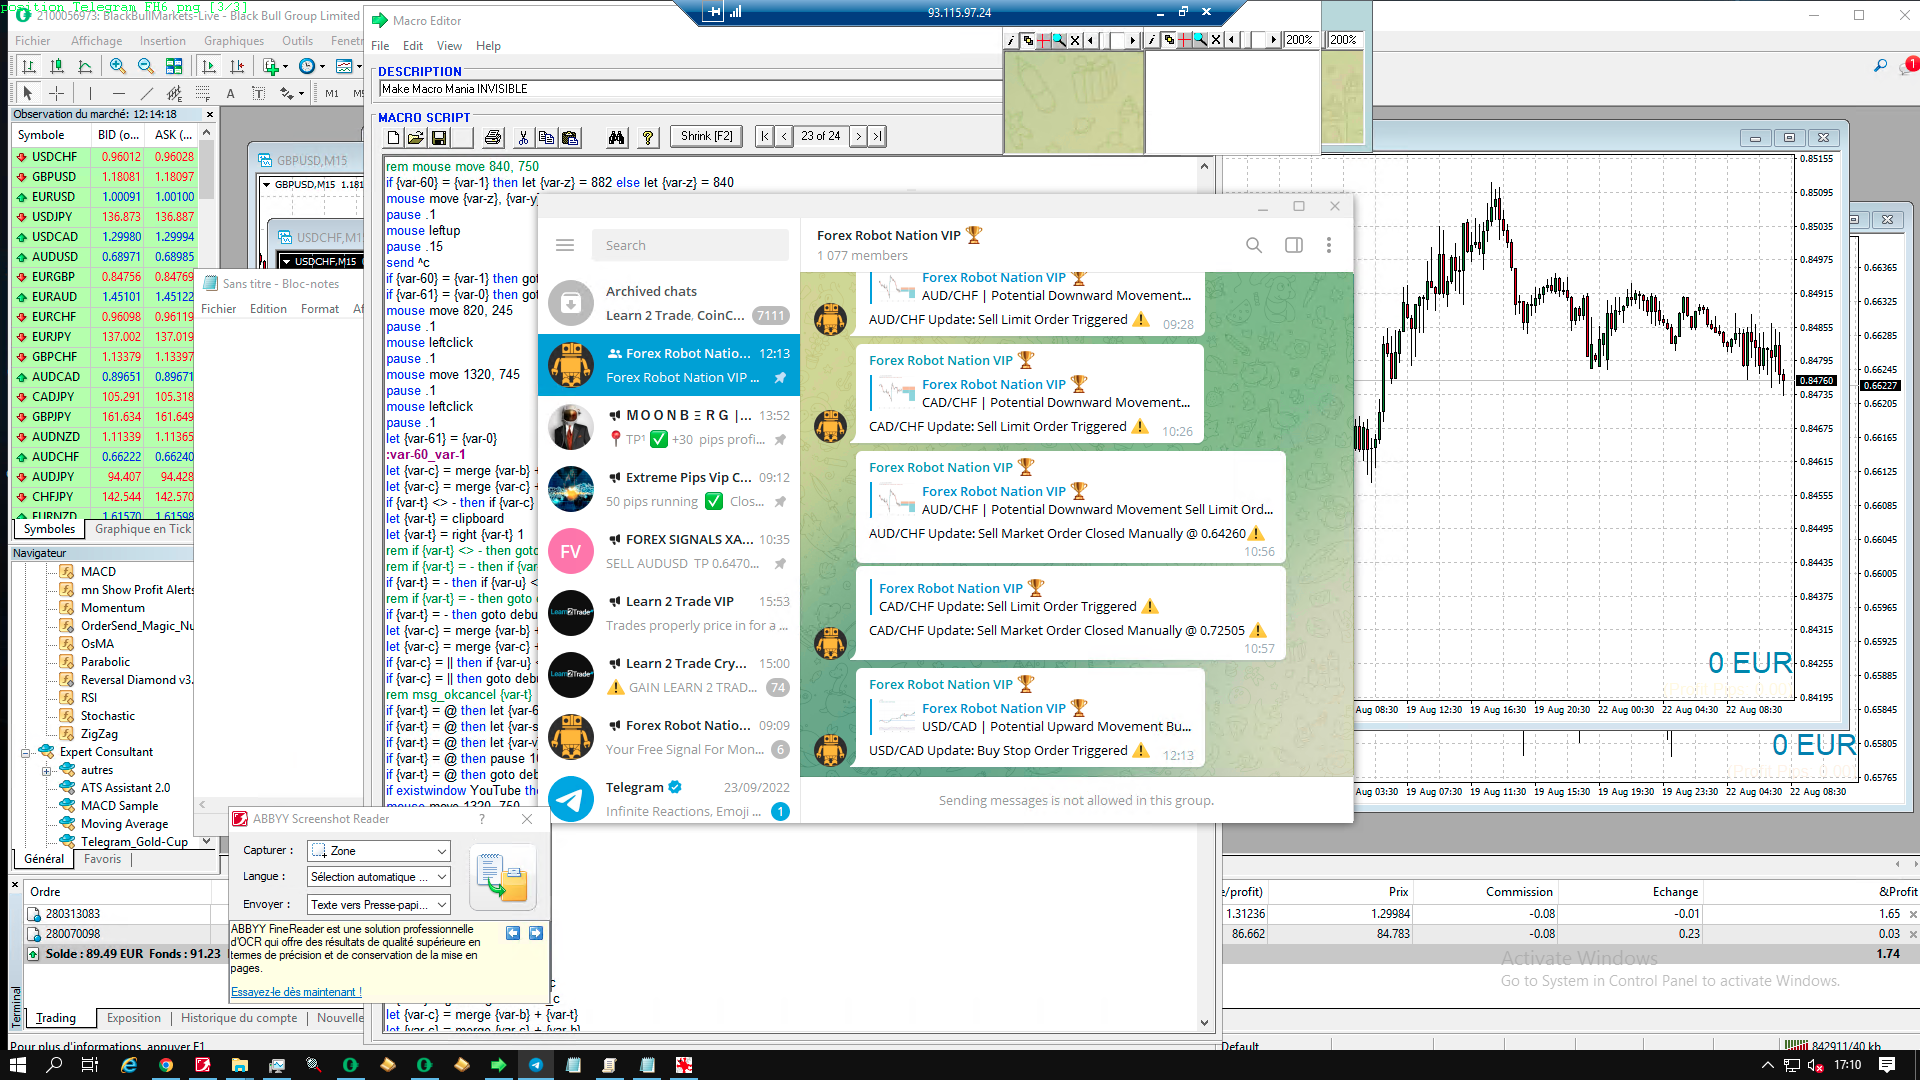Select the trendline drawing tool
The height and width of the screenshot is (1080, 1920).
pos(146,93)
